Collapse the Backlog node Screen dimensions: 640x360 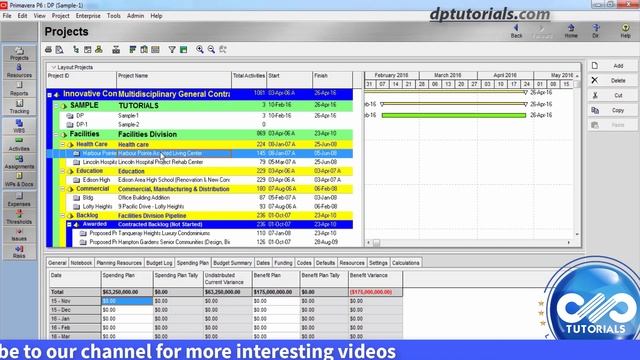coord(63,216)
